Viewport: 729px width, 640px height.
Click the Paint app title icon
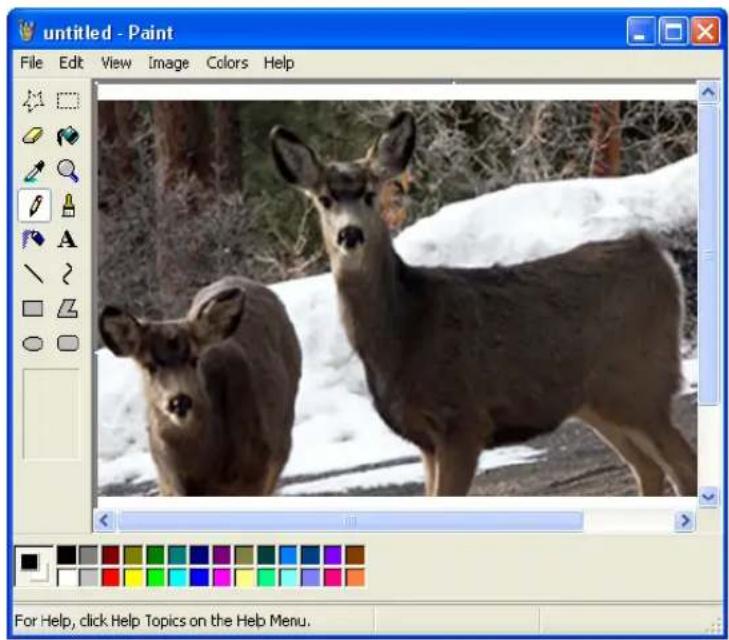27,32
